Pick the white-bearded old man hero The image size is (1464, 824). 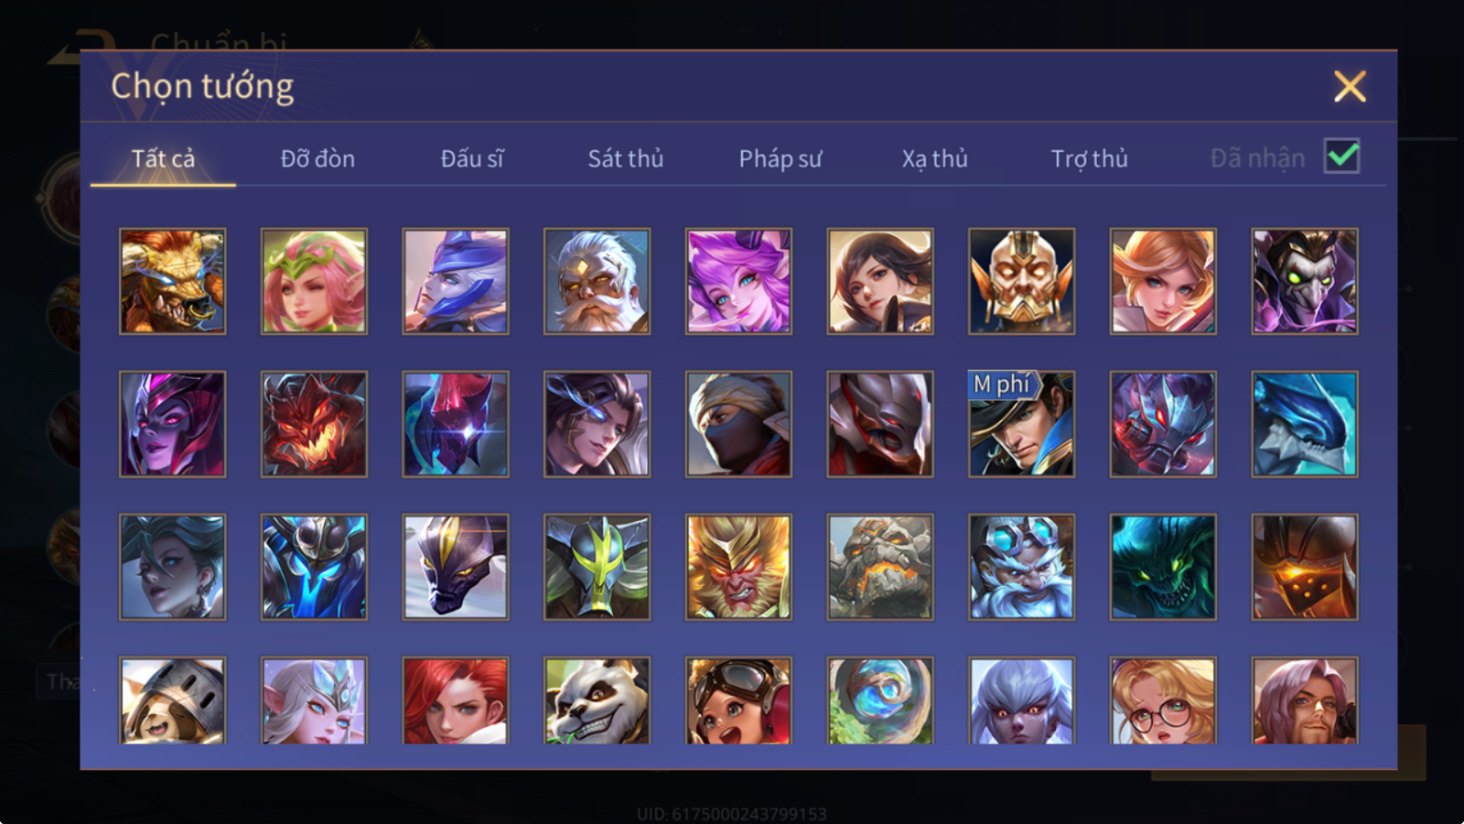point(597,281)
